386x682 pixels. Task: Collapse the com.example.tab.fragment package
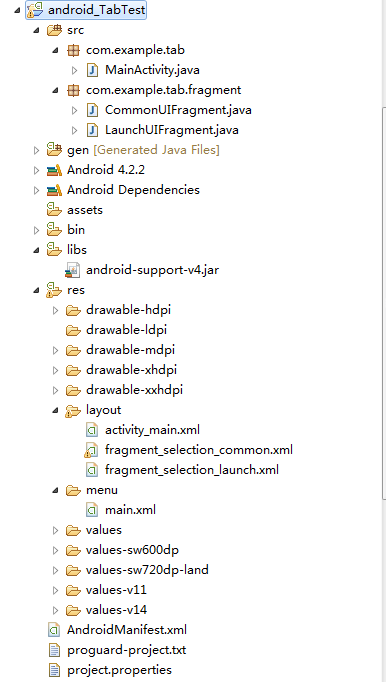point(56,90)
